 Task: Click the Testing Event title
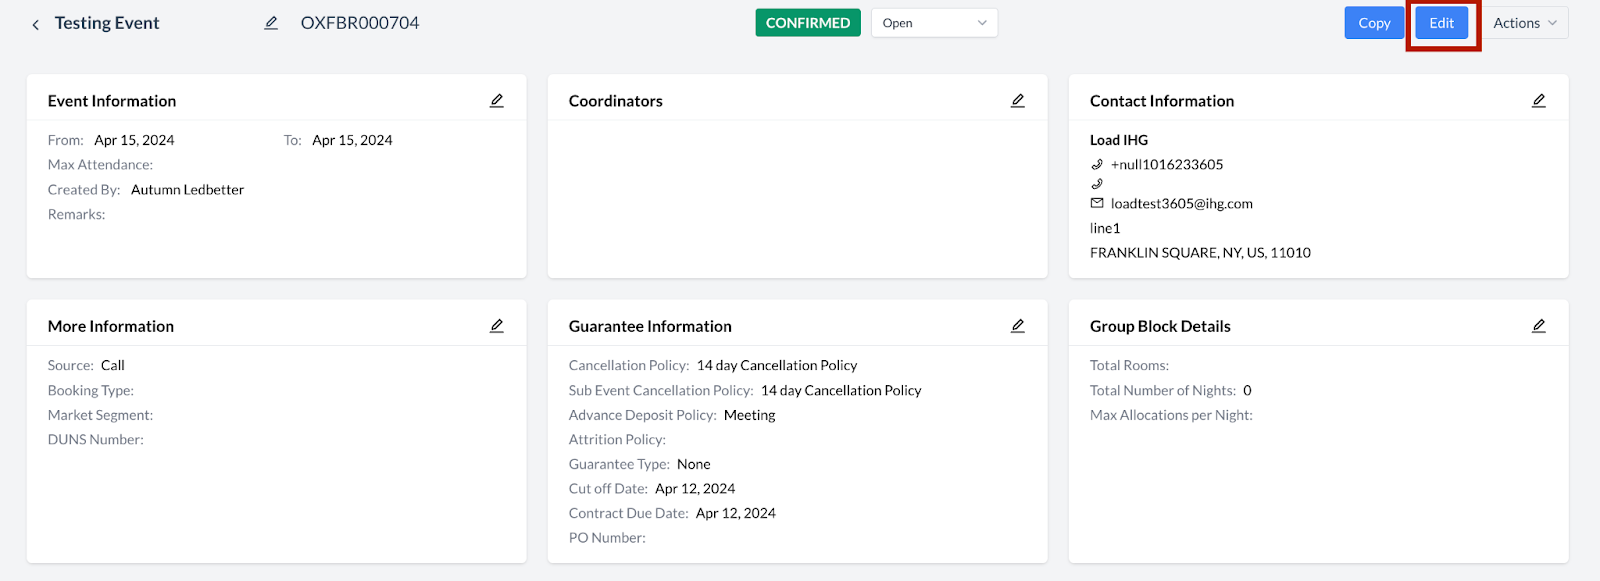107,23
